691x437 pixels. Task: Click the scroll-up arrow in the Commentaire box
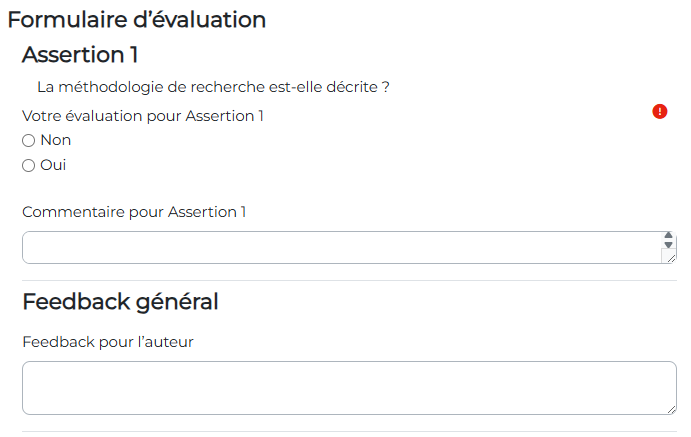(668, 236)
